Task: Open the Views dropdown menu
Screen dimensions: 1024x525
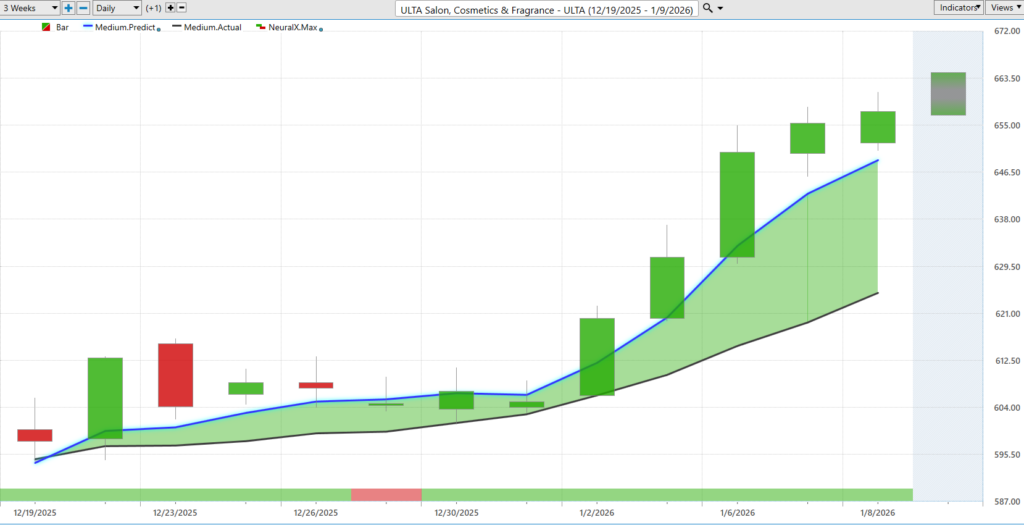Action: (1004, 8)
